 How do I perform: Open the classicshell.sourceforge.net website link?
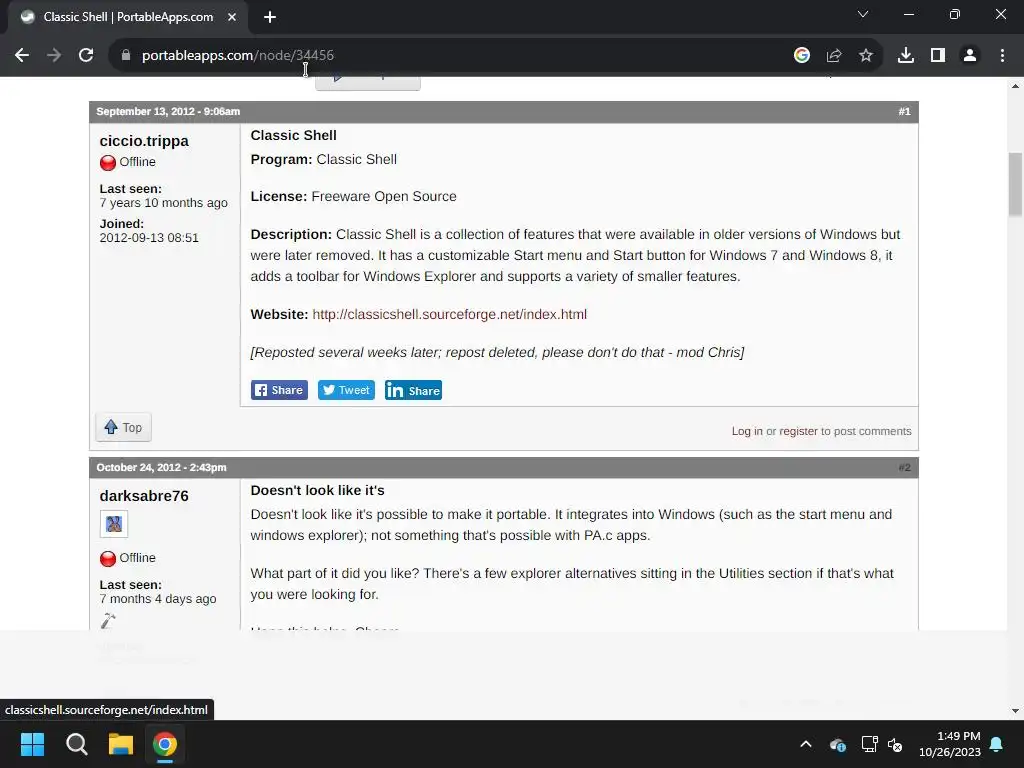[x=449, y=314]
